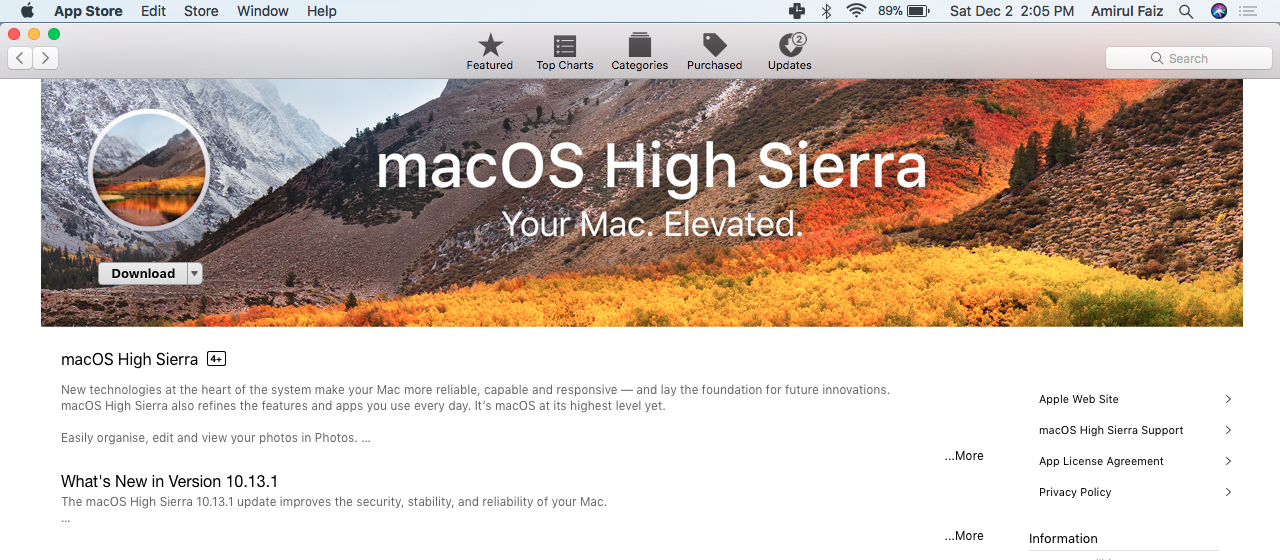Open the Top Charts list
The height and width of the screenshot is (560, 1280).
[x=564, y=52]
